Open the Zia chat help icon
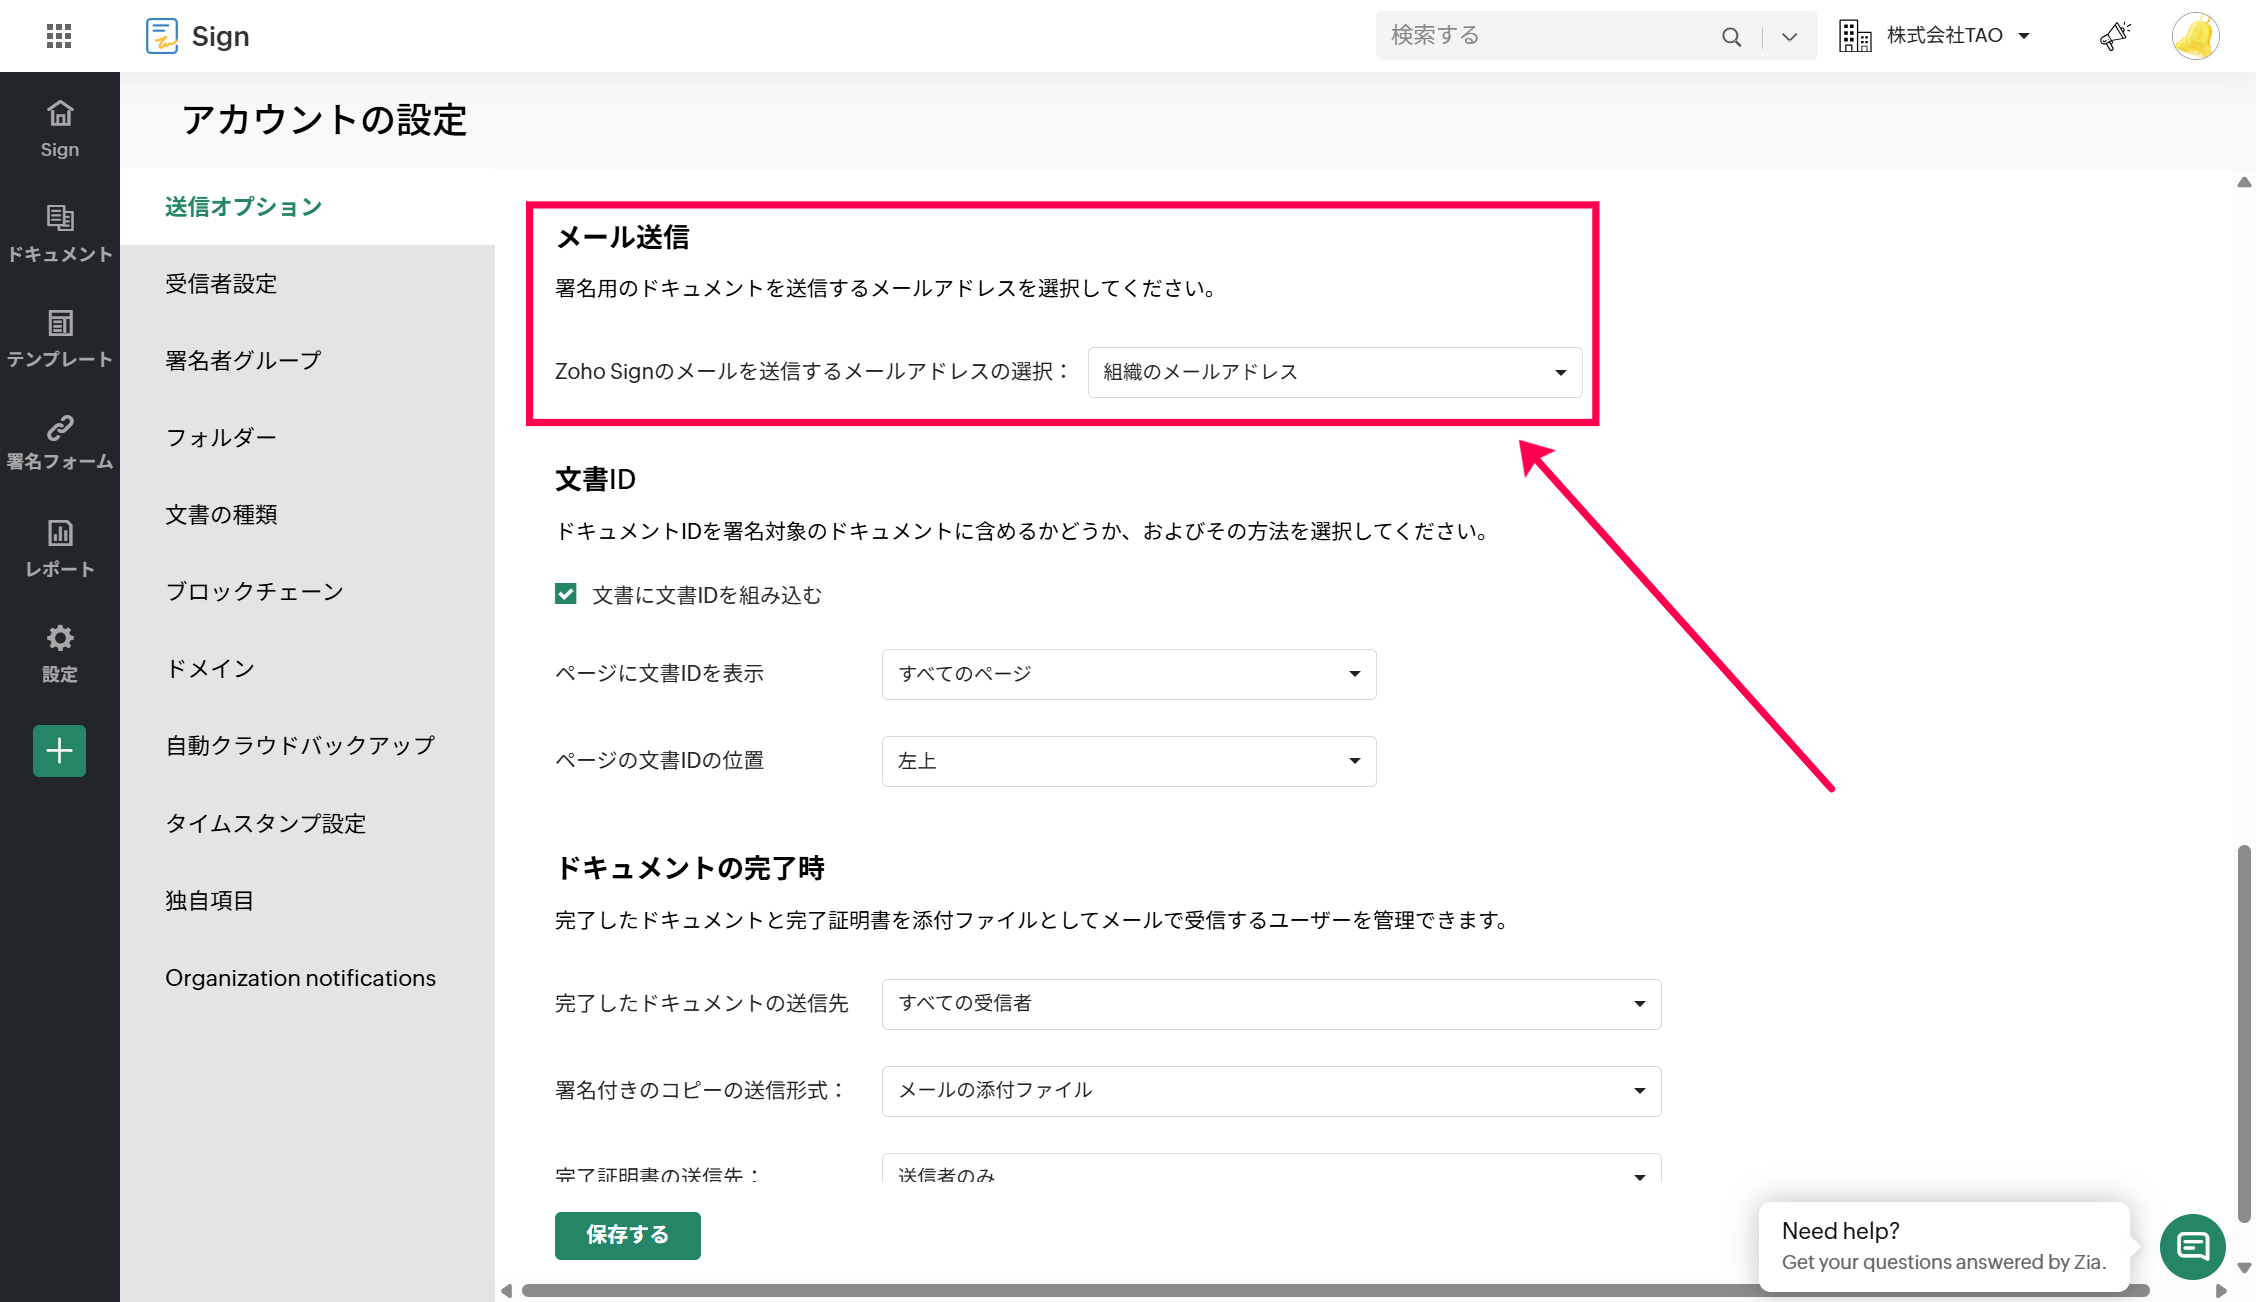This screenshot has width=2256, height=1302. pyautogui.click(x=2192, y=1246)
